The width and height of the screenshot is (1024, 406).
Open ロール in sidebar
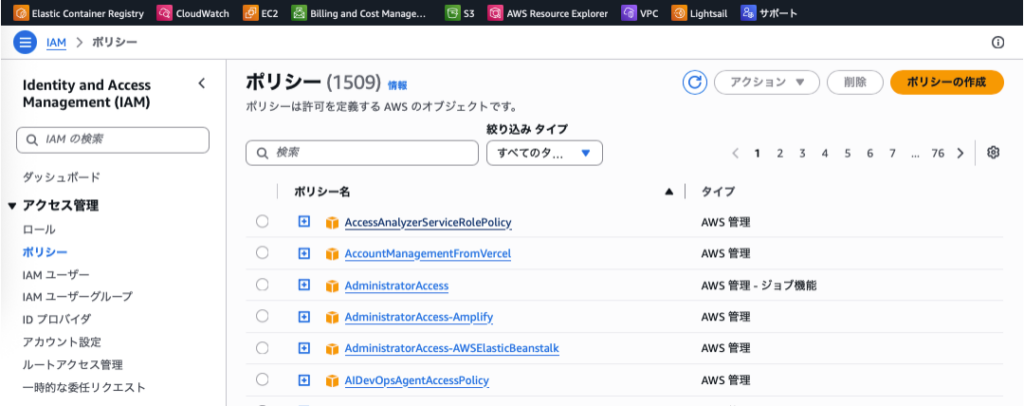(x=39, y=230)
